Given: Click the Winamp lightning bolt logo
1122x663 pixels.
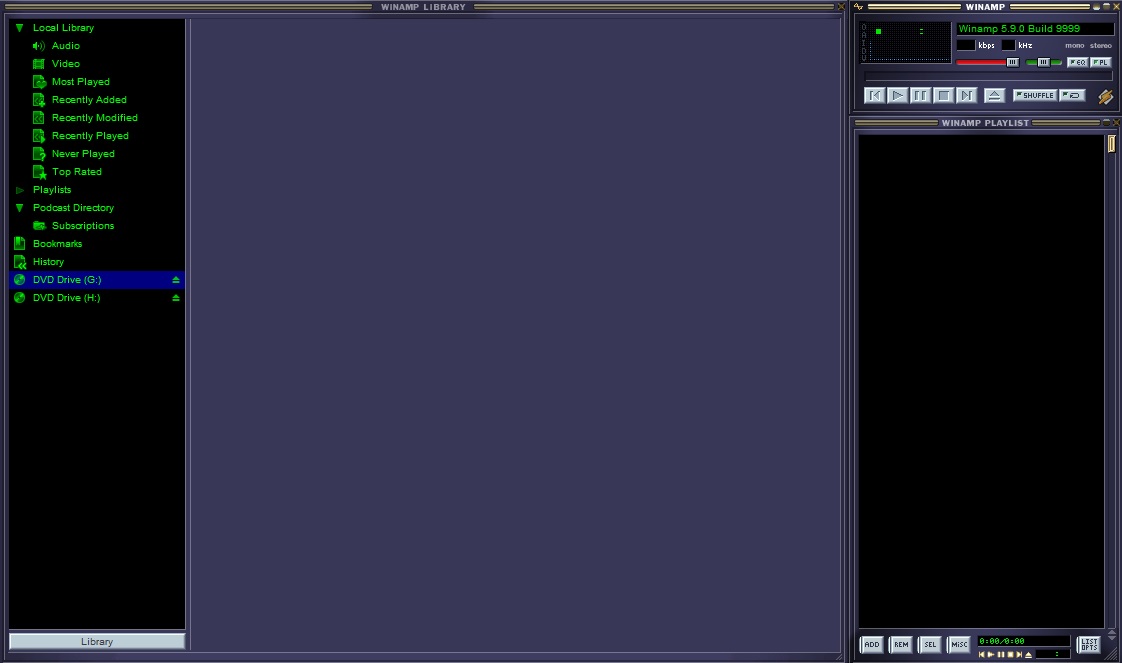Looking at the screenshot, I should click(1106, 96).
